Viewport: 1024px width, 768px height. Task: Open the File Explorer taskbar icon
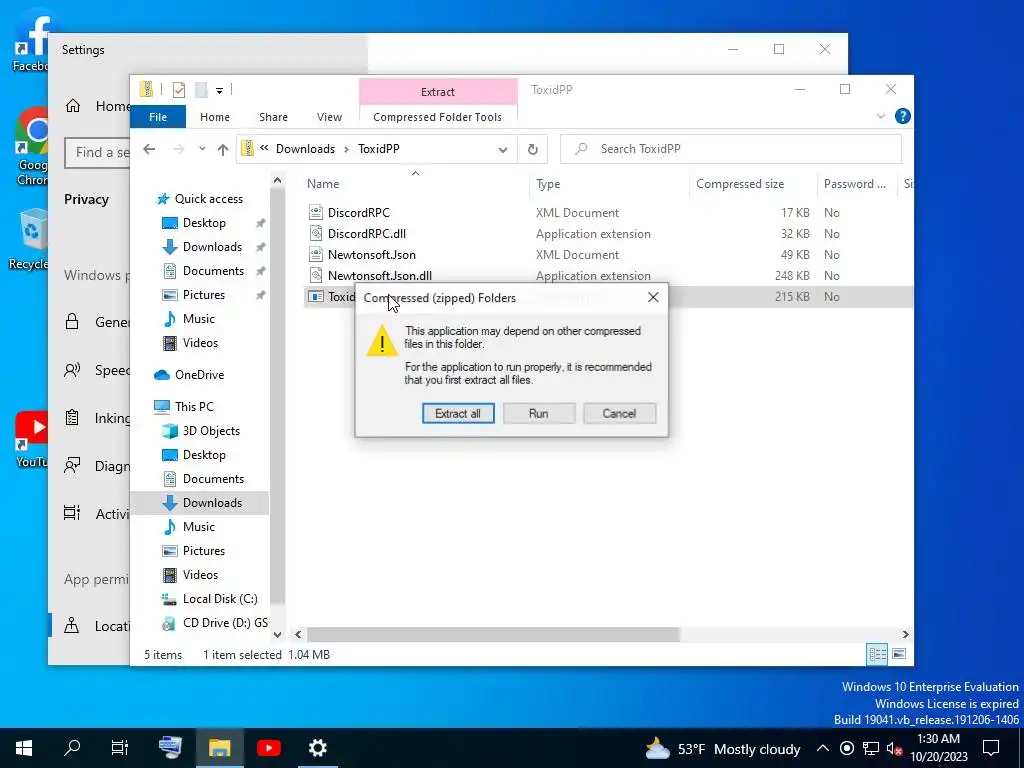point(219,748)
